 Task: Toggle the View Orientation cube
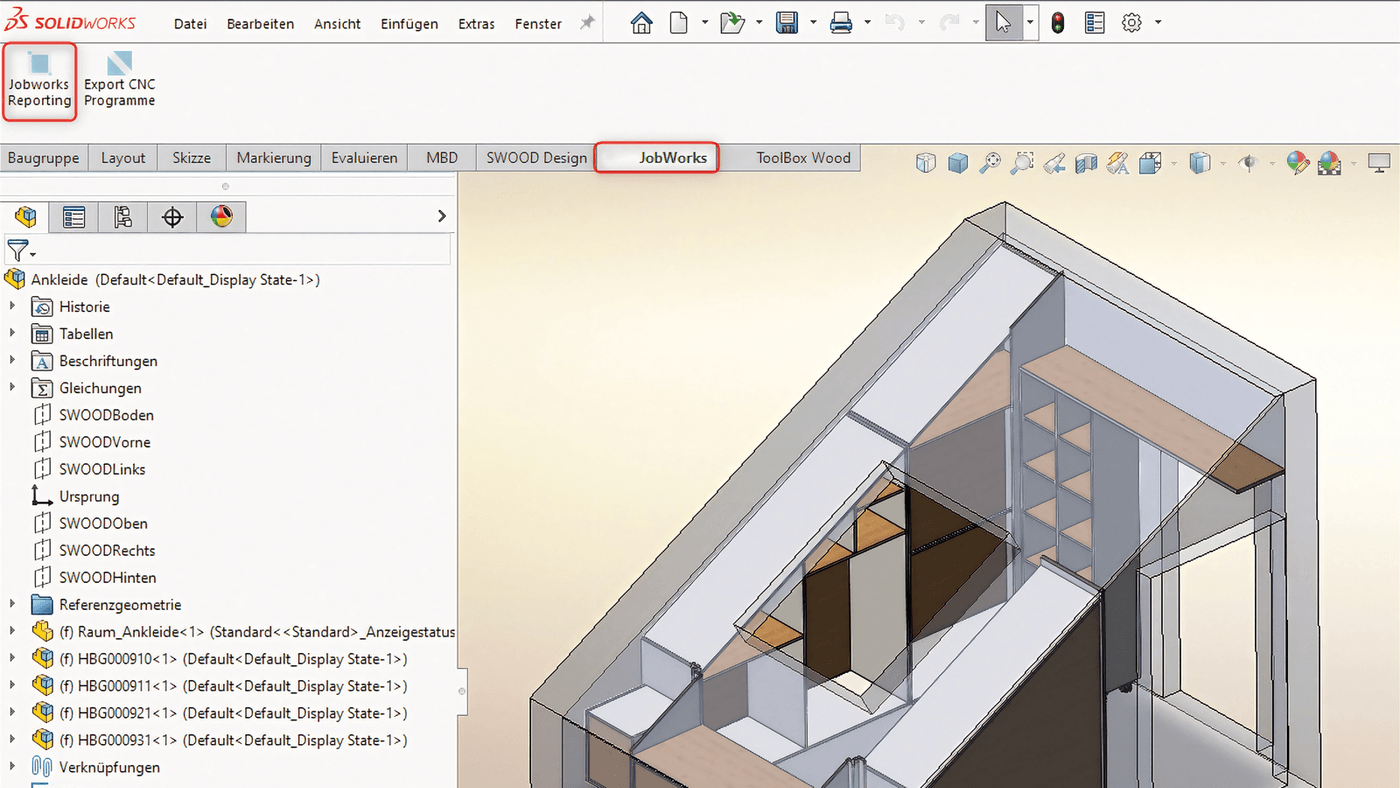pyautogui.click(x=1148, y=162)
